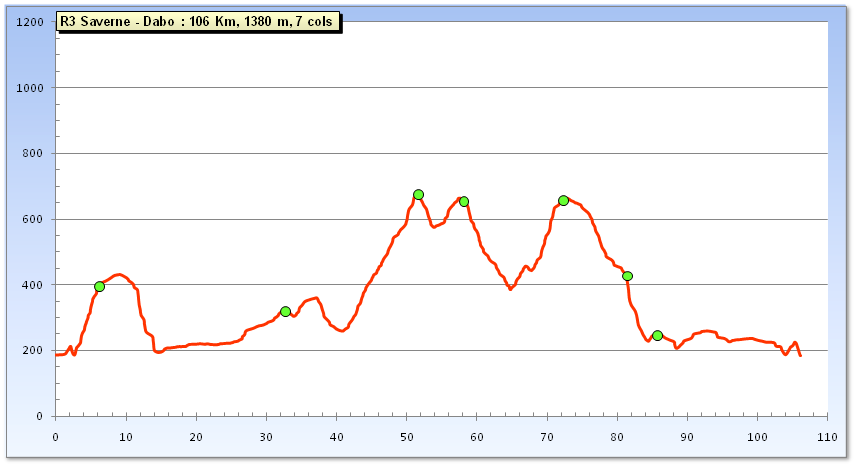Screen dimensions: 856x467
Task: Click the 10 label on the distance axis
Action: pyautogui.click(x=126, y=437)
